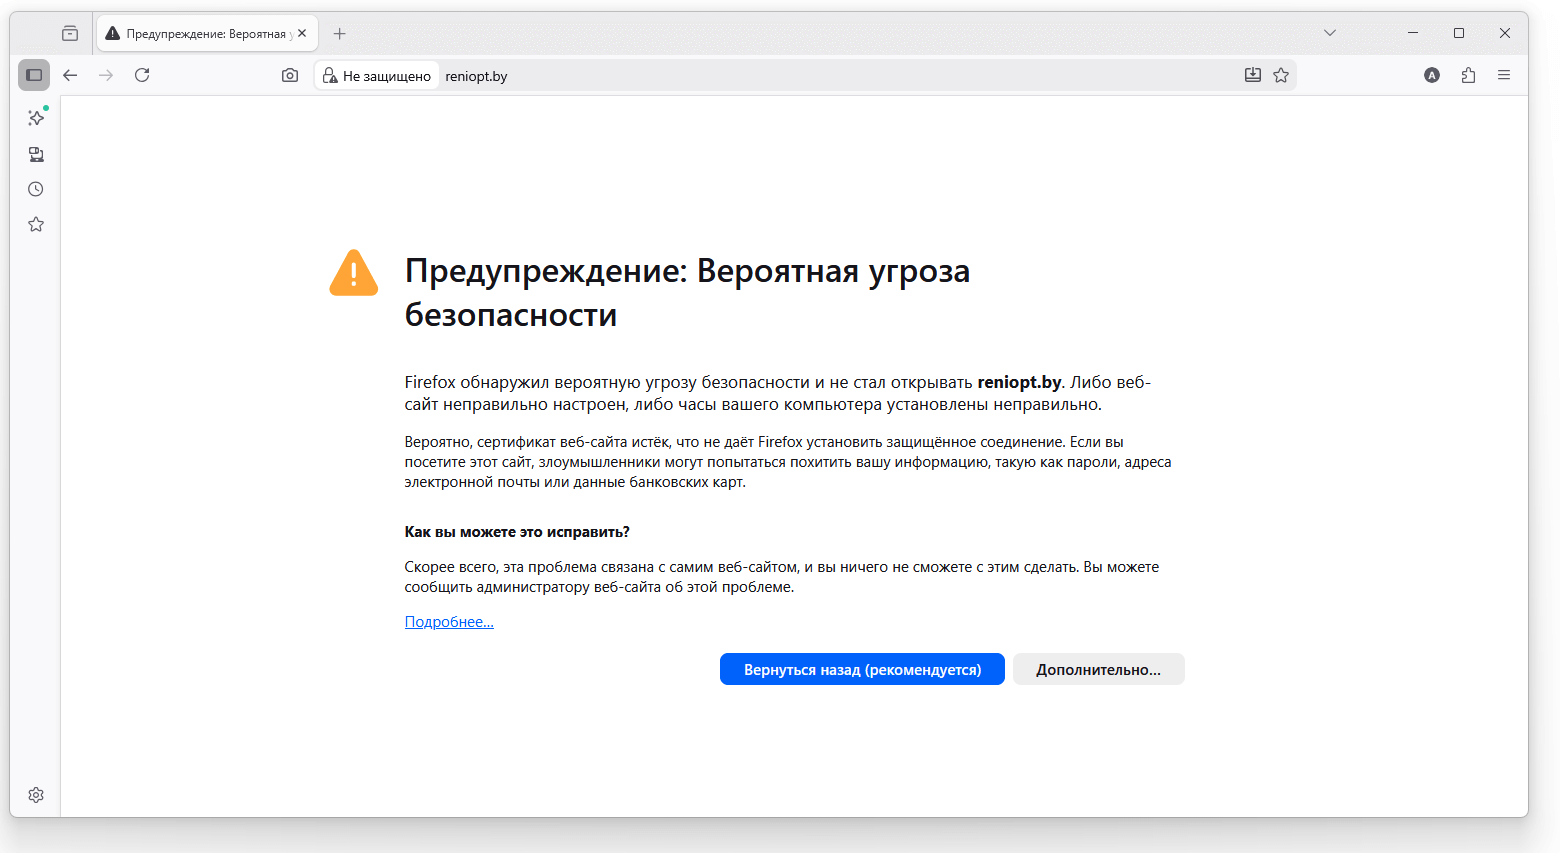Bookmark this page with the star icon
Screen dimensions: 1560x853
click(1281, 75)
